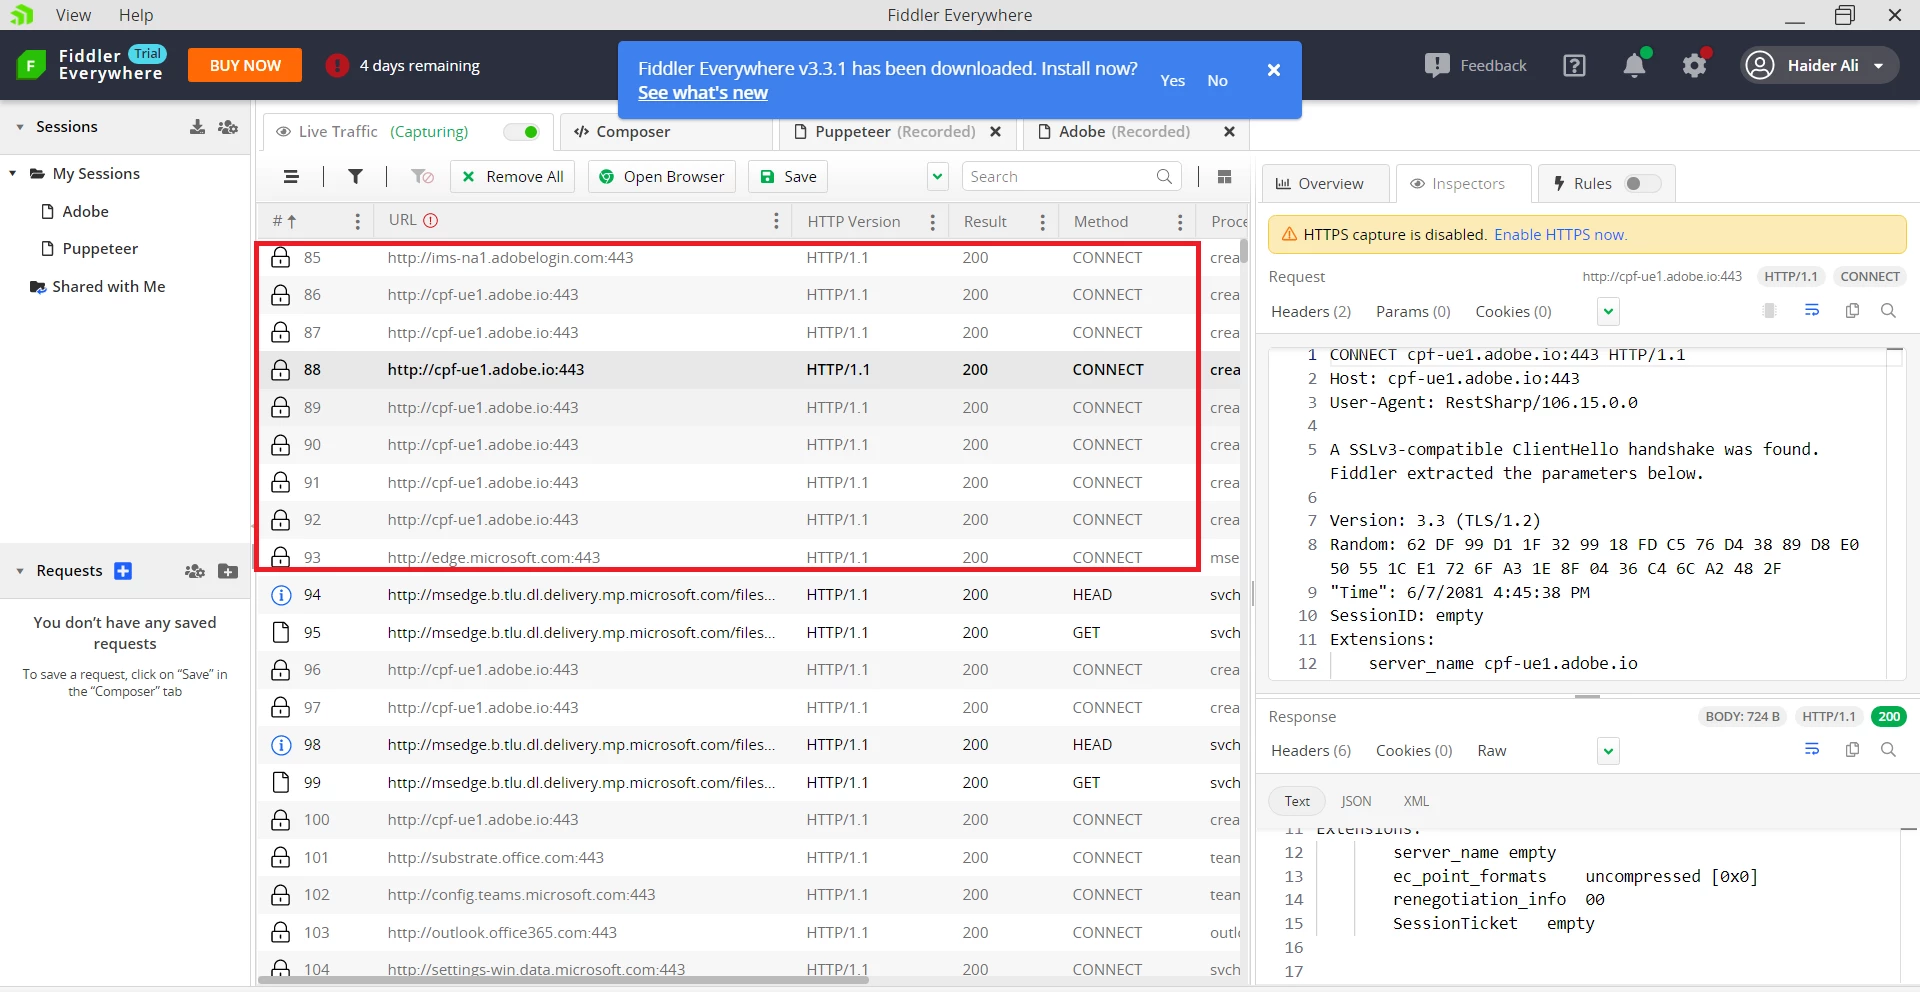Clear filters with crossed funnel icon
Viewport: 1920px width, 992px height.
[422, 177]
